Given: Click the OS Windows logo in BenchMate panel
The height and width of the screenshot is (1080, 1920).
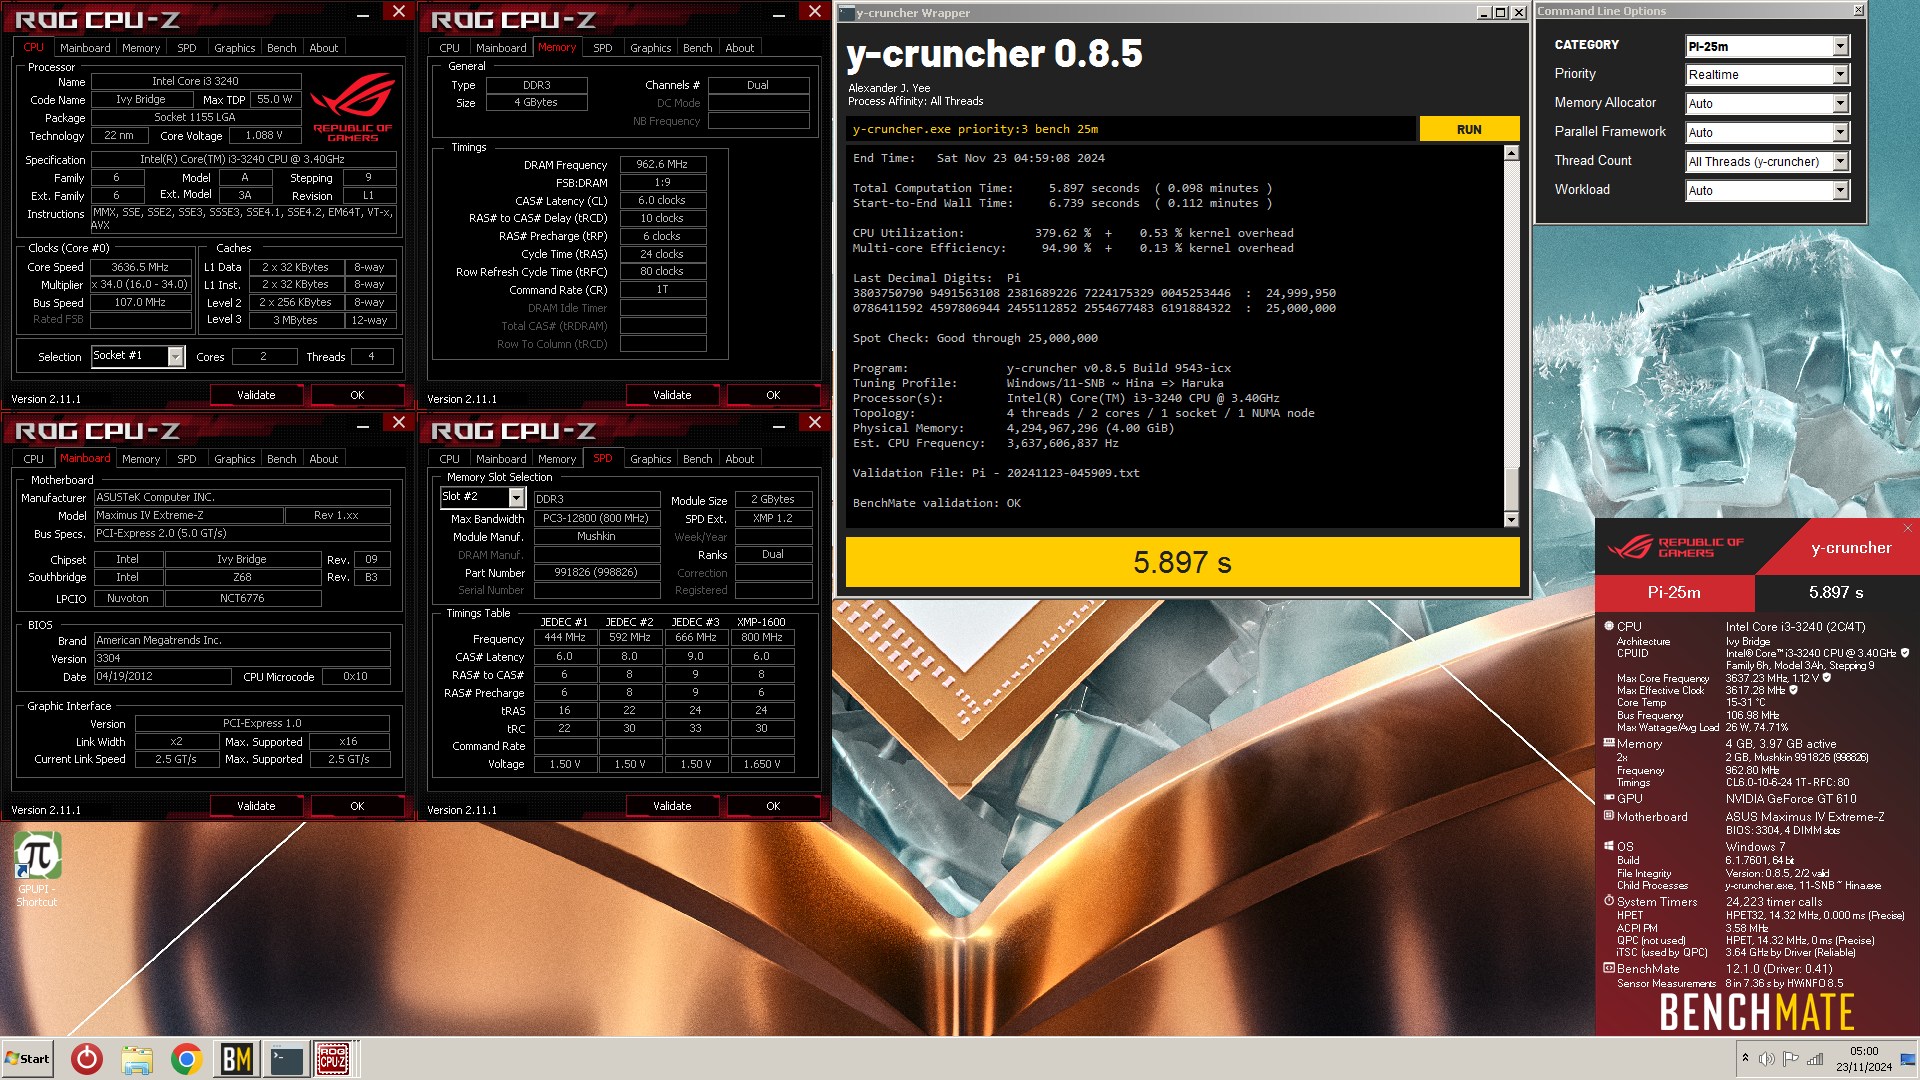Looking at the screenshot, I should [x=1609, y=846].
